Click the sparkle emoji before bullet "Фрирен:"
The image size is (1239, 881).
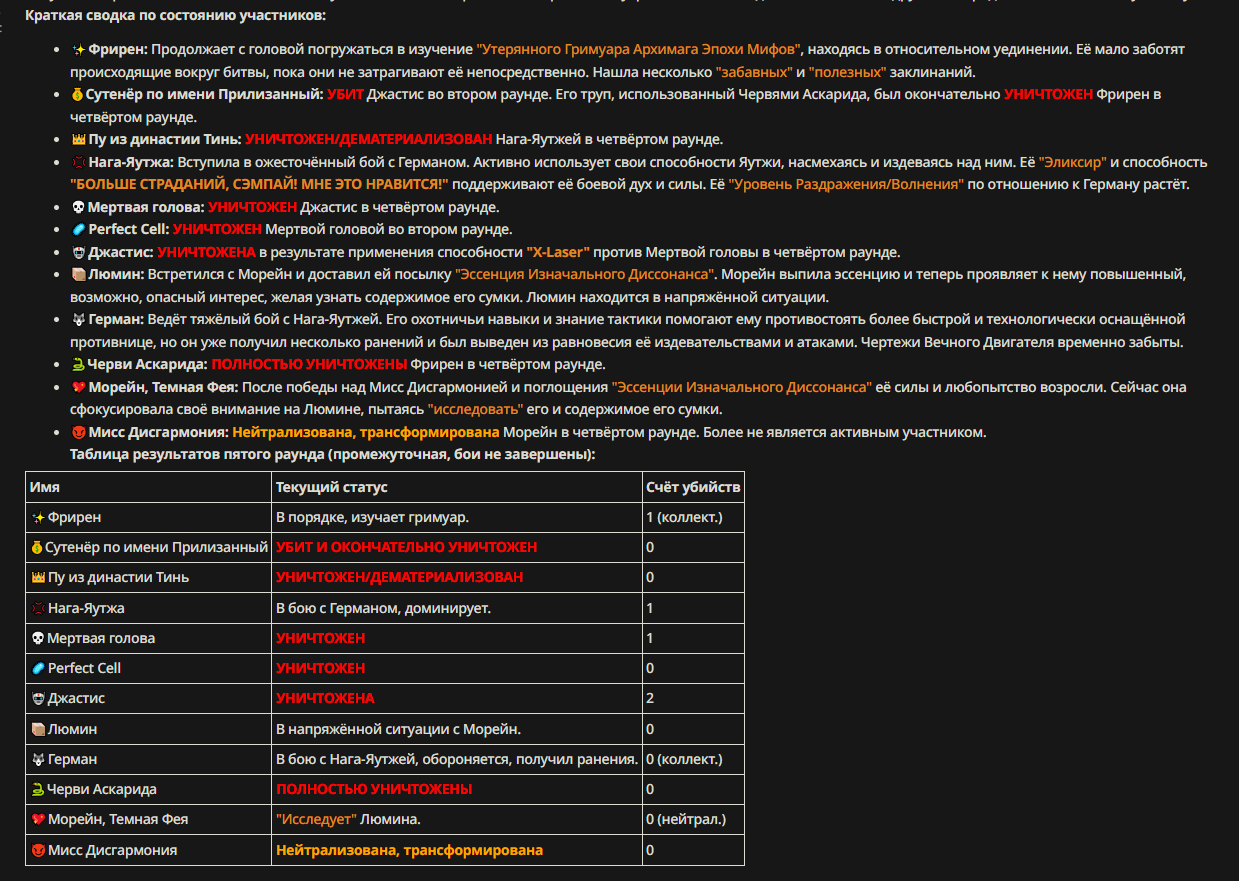79,49
